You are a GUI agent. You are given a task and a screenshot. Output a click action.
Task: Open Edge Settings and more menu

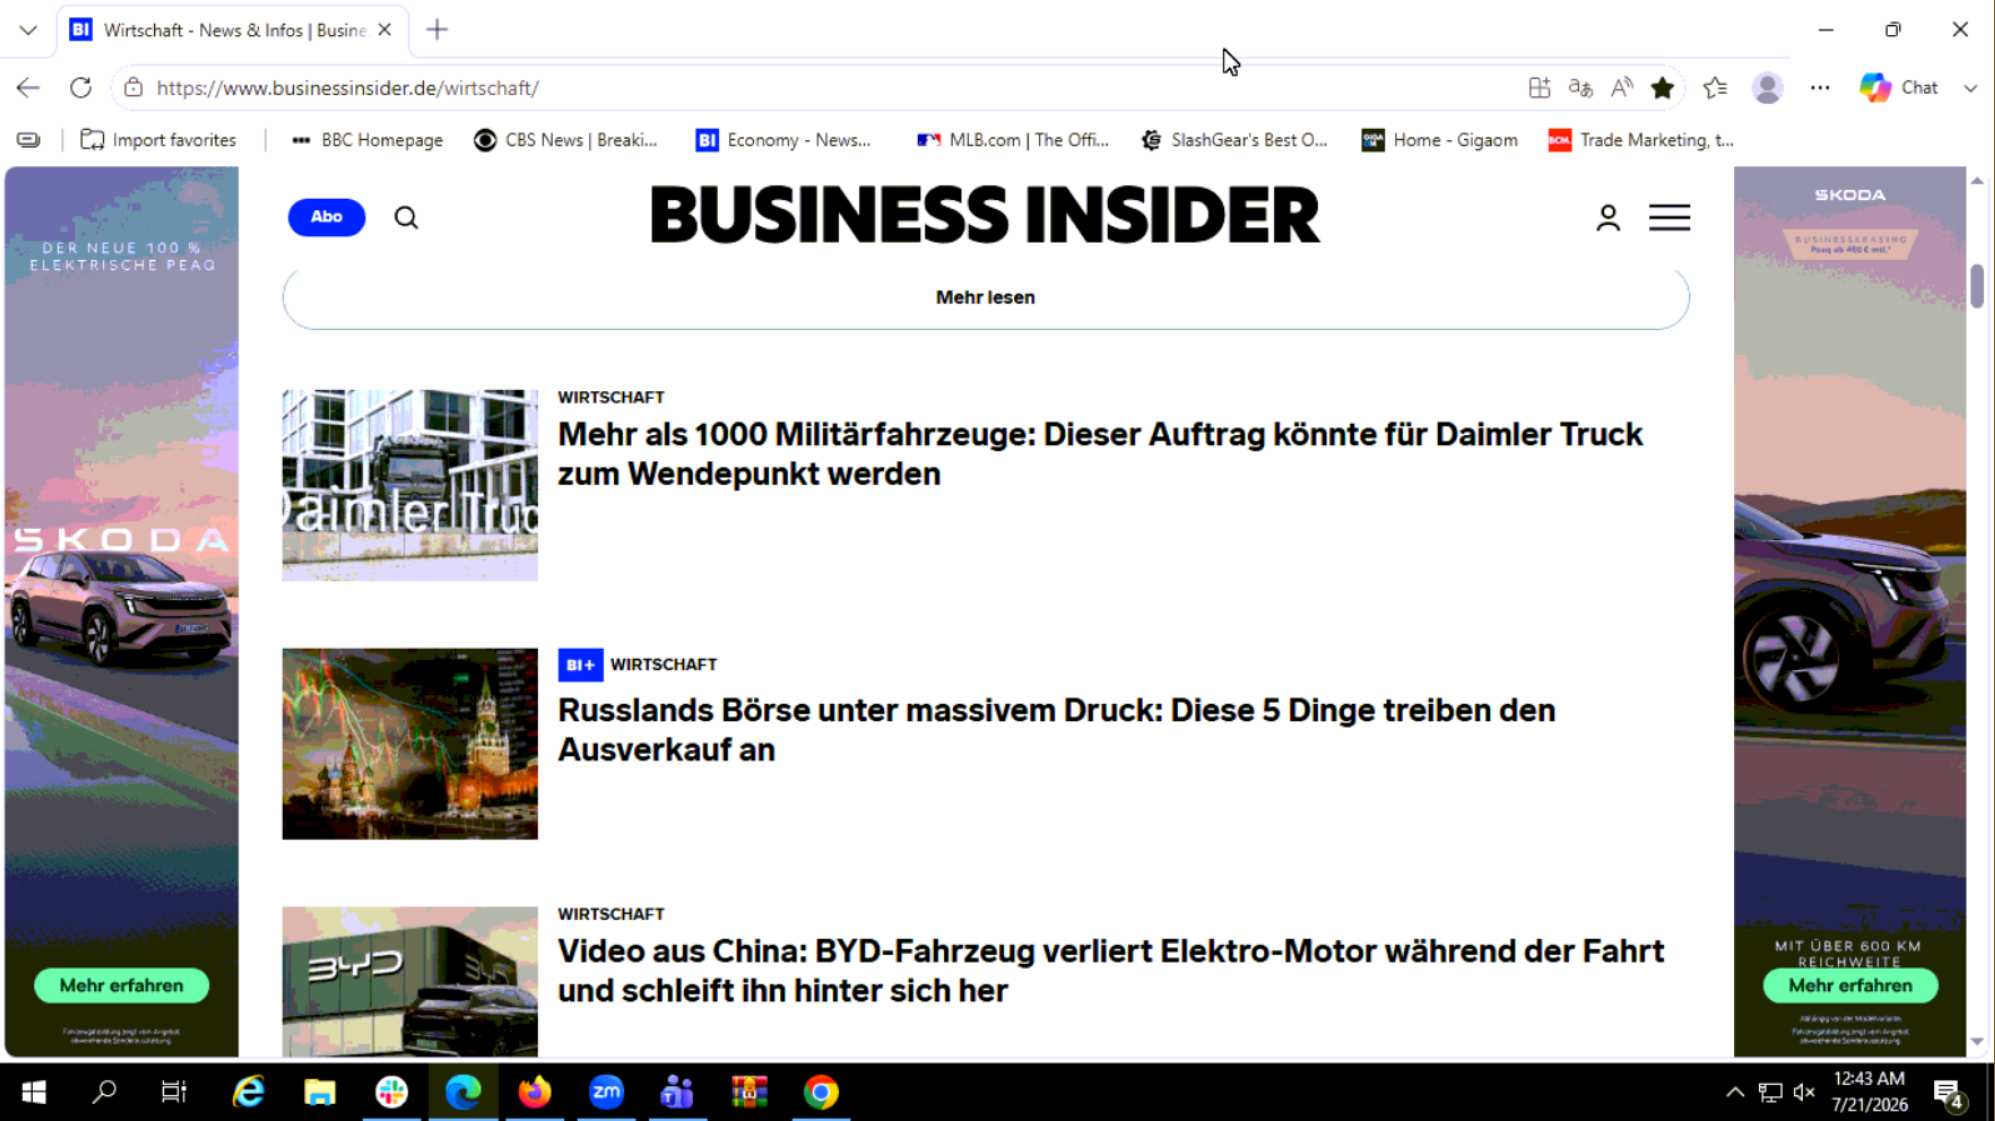[1820, 88]
